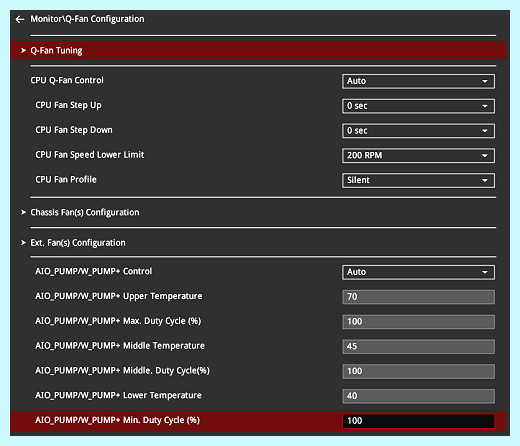Select the CPU Fan Profile label
The image size is (520, 446).
tap(66, 180)
